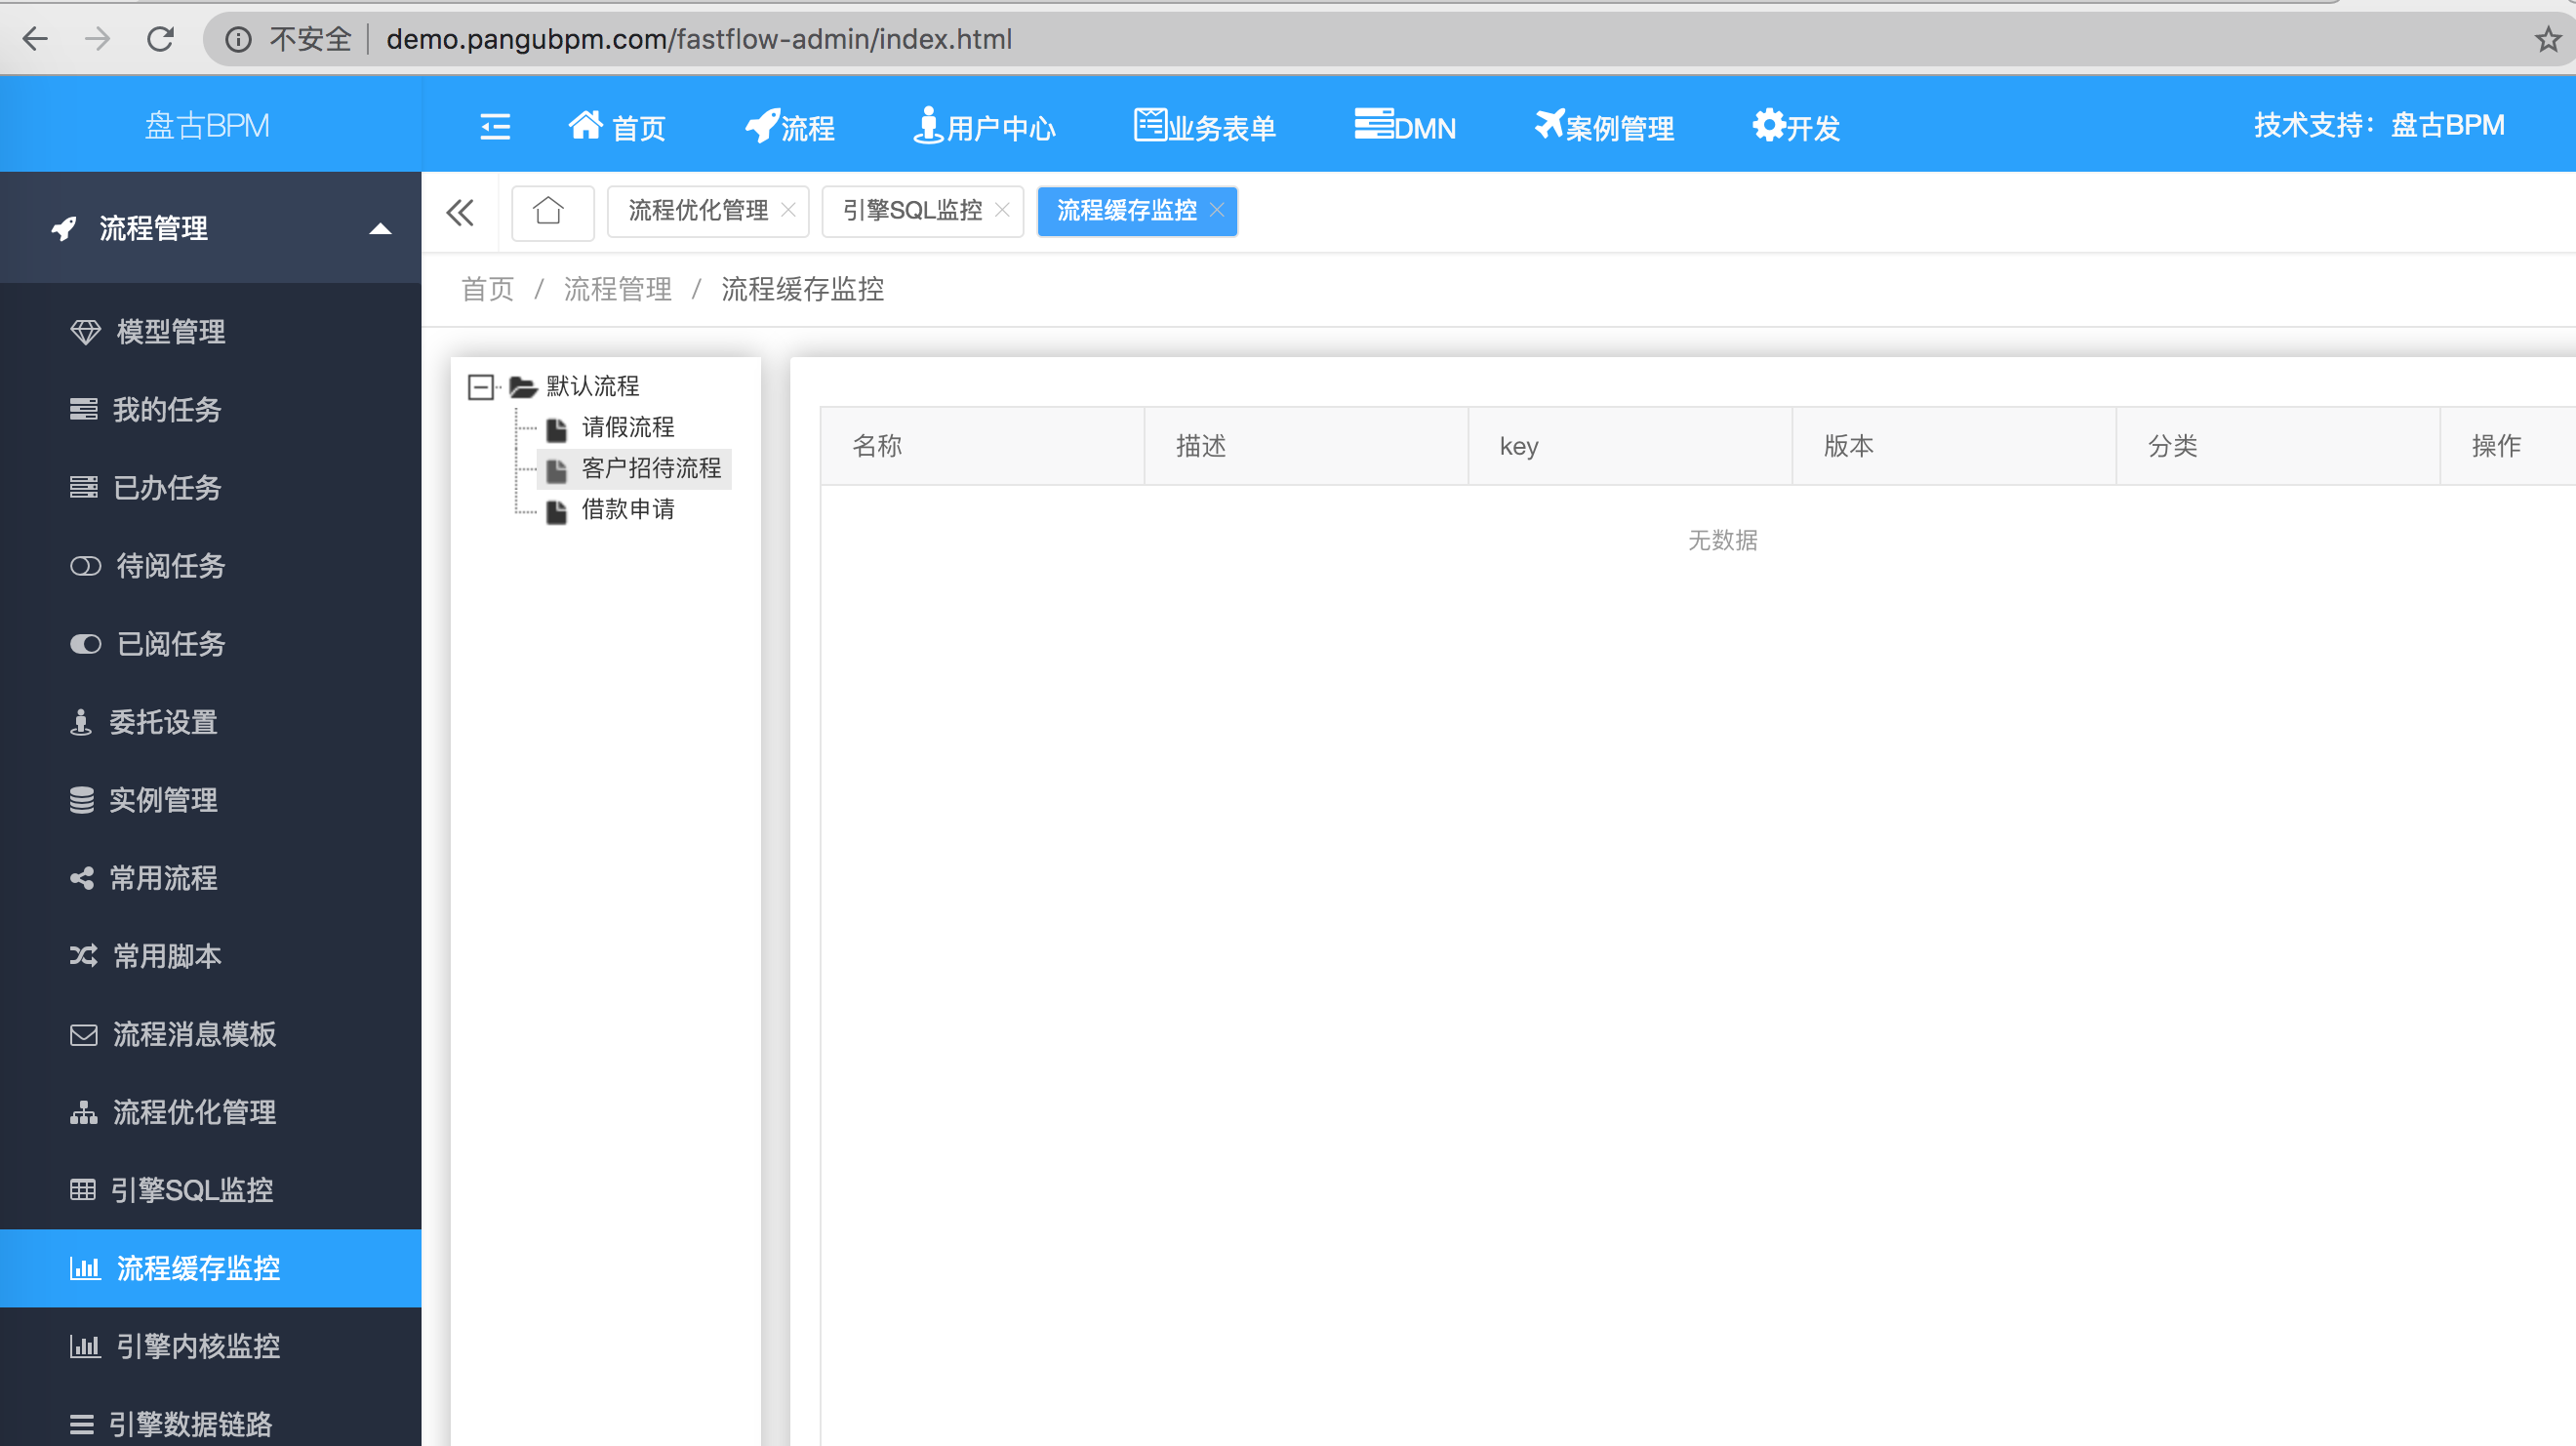Collapse the 默认流程 tree node
The height and width of the screenshot is (1446, 2576).
tap(481, 387)
